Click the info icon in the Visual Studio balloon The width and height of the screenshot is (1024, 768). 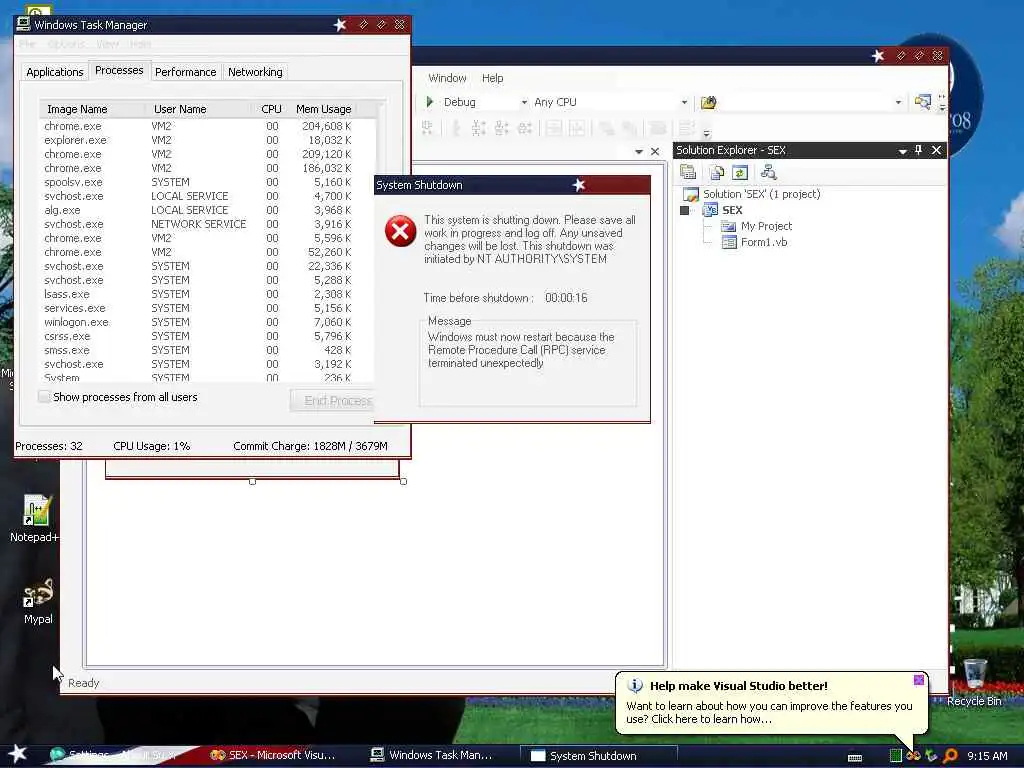(635, 686)
